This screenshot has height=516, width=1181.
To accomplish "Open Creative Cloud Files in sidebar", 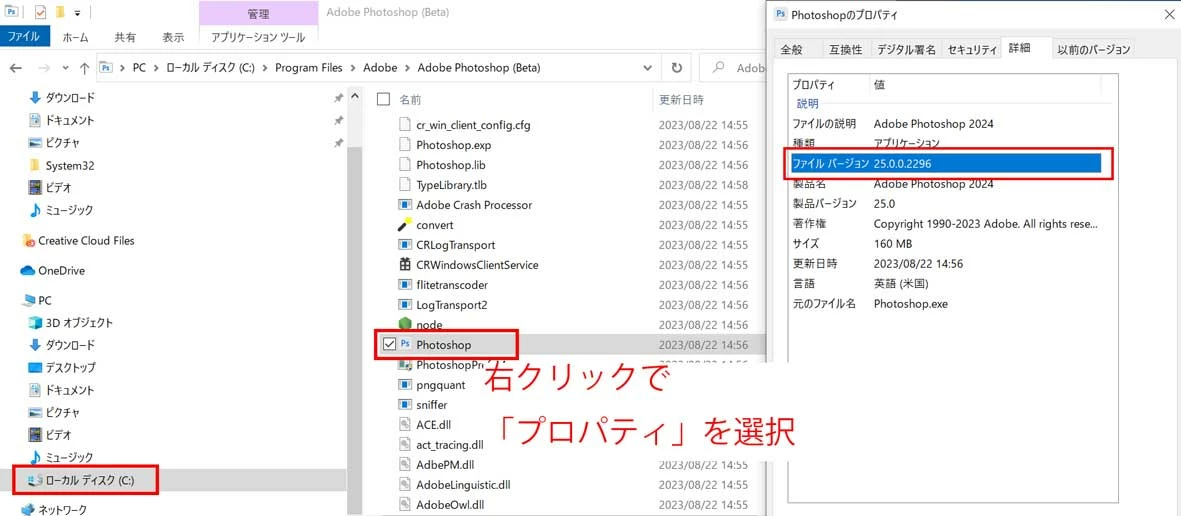I will click(86, 241).
